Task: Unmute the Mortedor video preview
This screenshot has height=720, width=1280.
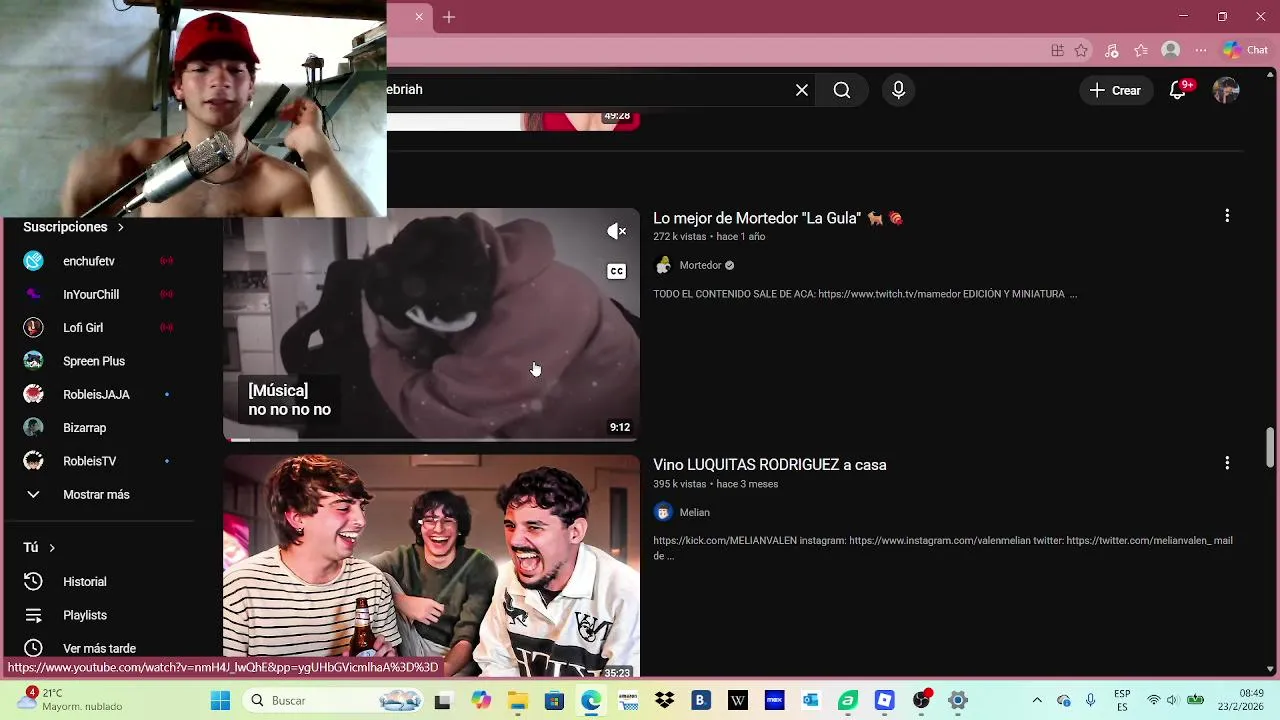Action: tap(617, 231)
